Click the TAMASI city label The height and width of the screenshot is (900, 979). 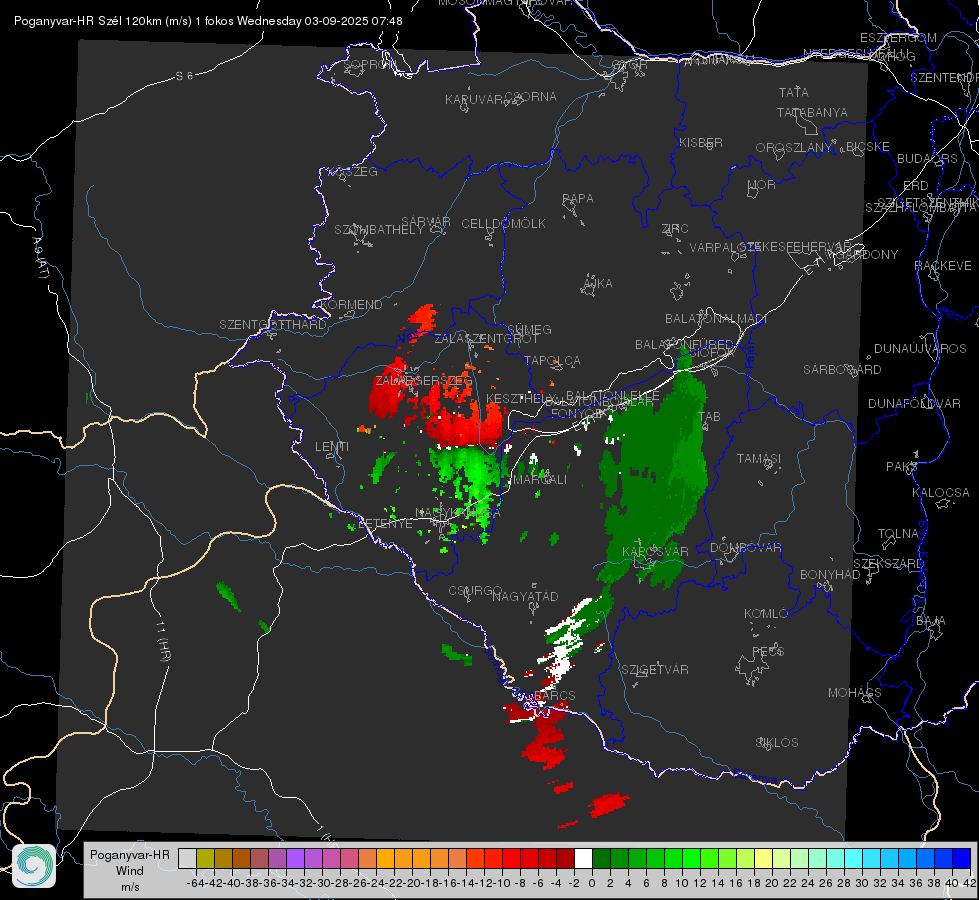tap(759, 458)
